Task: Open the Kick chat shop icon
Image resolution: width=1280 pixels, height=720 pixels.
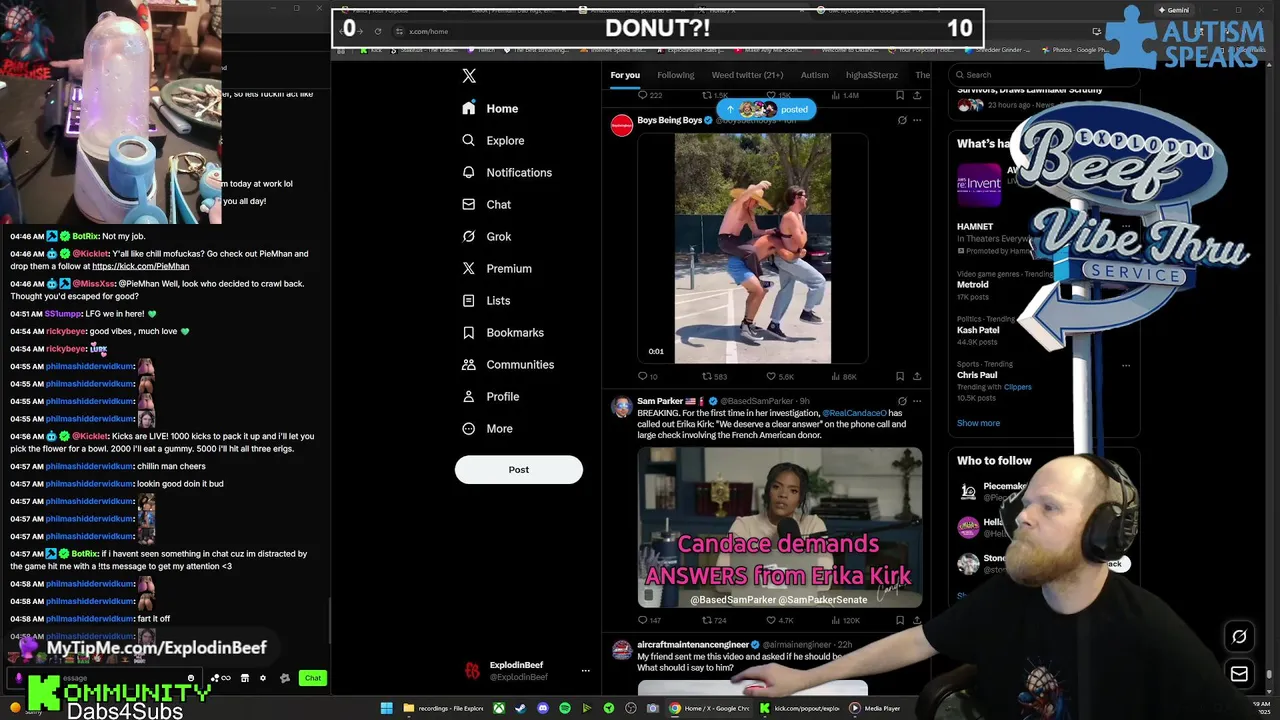Action: 245,678
